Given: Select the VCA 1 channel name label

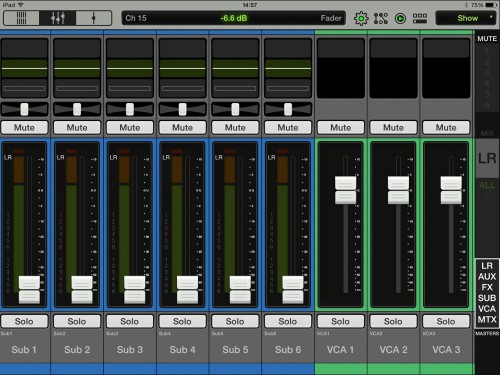Looking at the screenshot, I should (x=340, y=350).
